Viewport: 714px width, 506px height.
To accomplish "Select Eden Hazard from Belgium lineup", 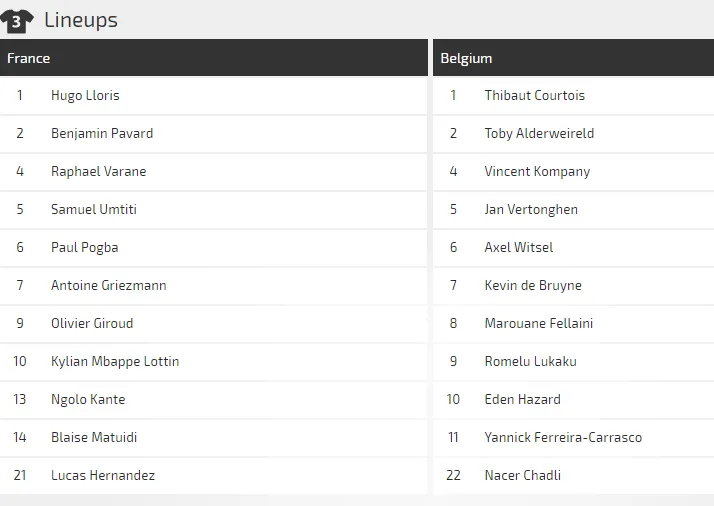I will [x=522, y=400].
